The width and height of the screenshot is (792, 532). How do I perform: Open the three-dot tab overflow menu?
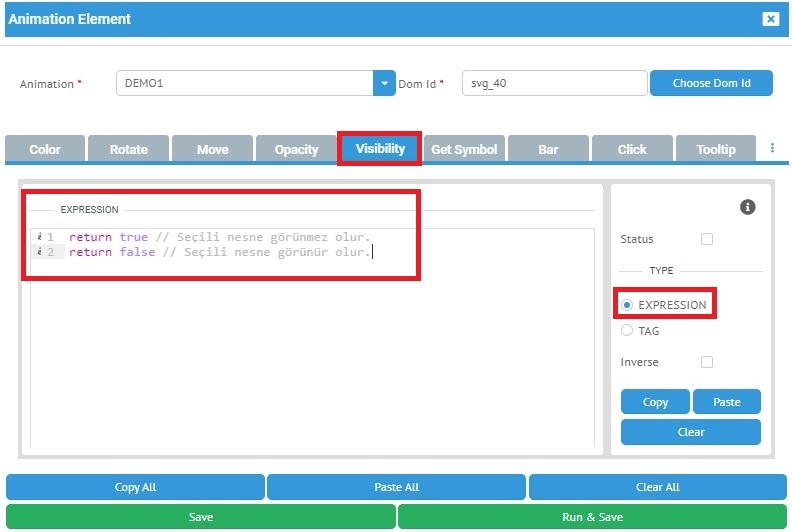772,148
